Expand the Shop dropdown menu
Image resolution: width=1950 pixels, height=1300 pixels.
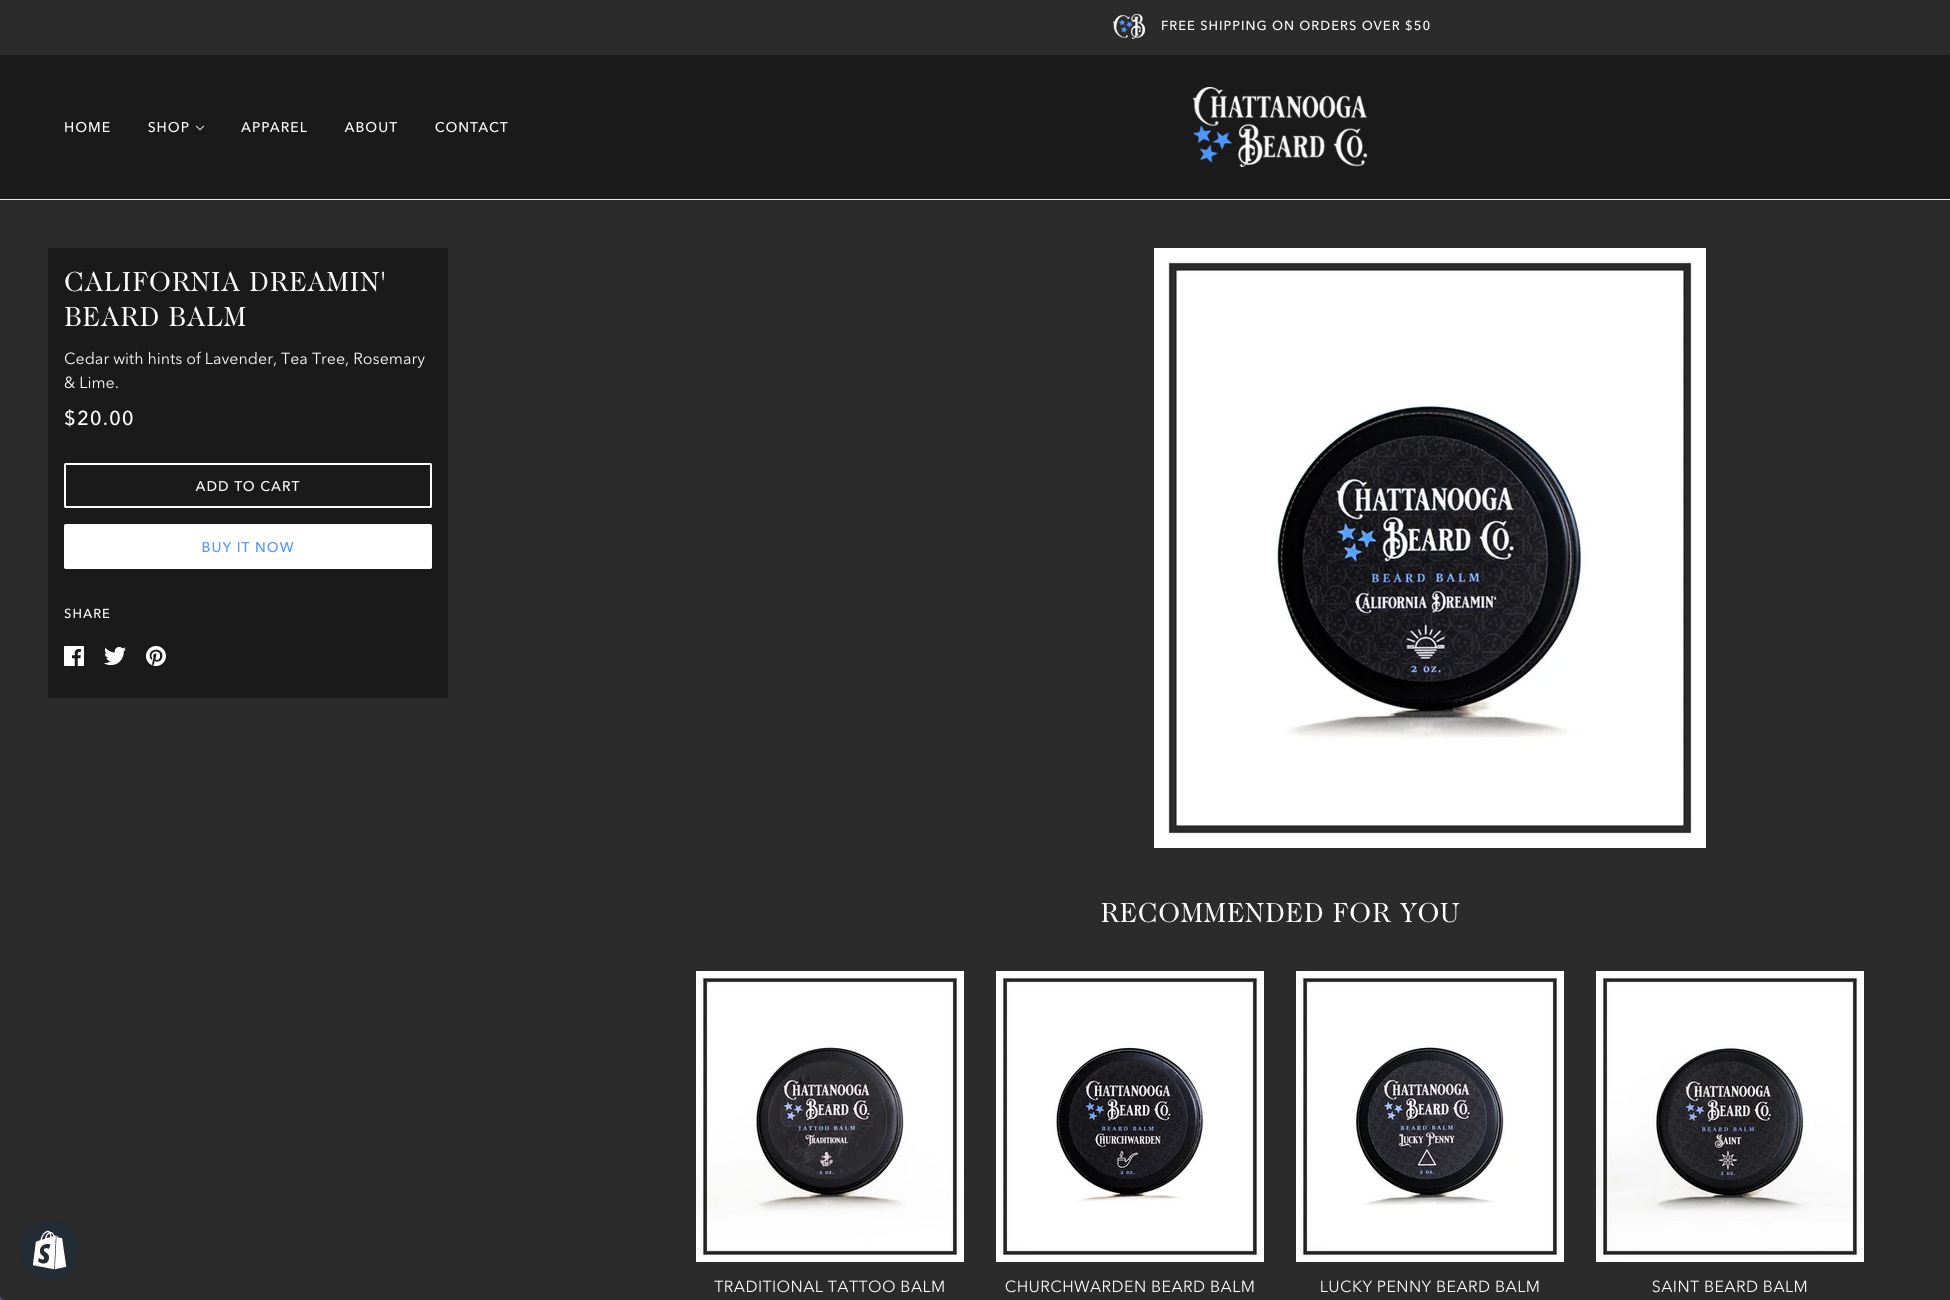pyautogui.click(x=175, y=127)
